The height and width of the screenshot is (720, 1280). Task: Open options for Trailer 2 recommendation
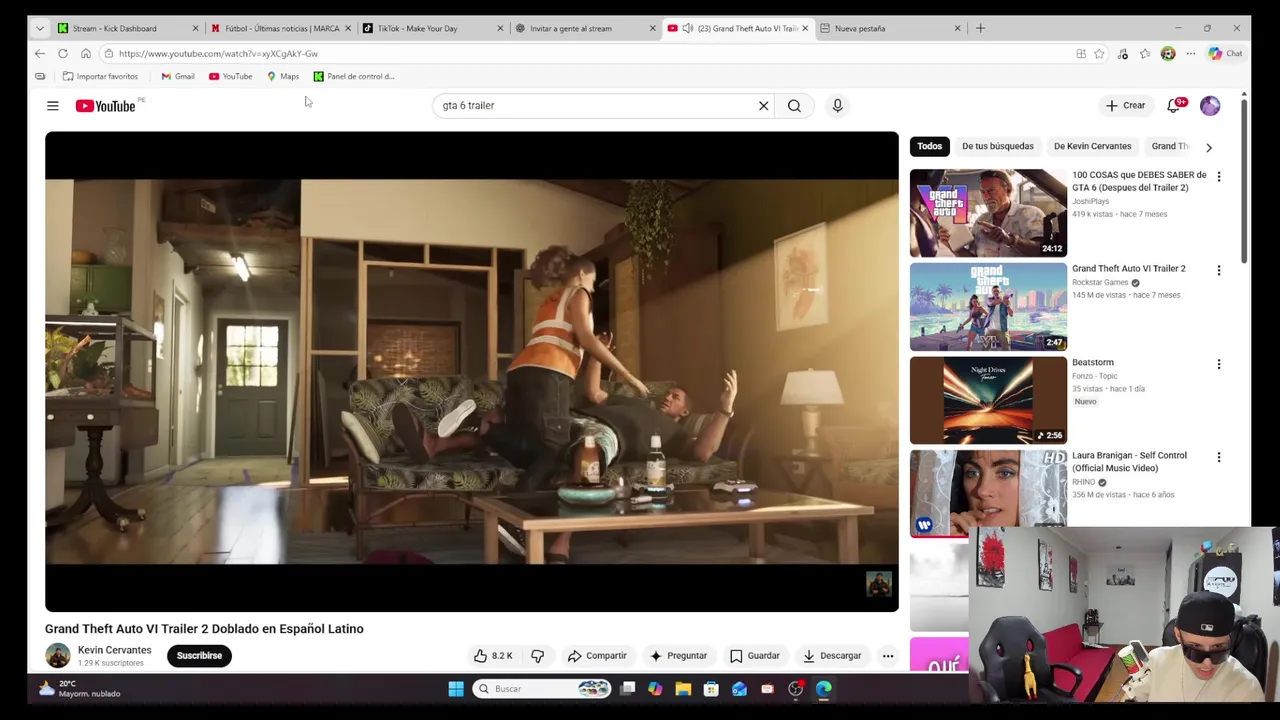click(1218, 270)
